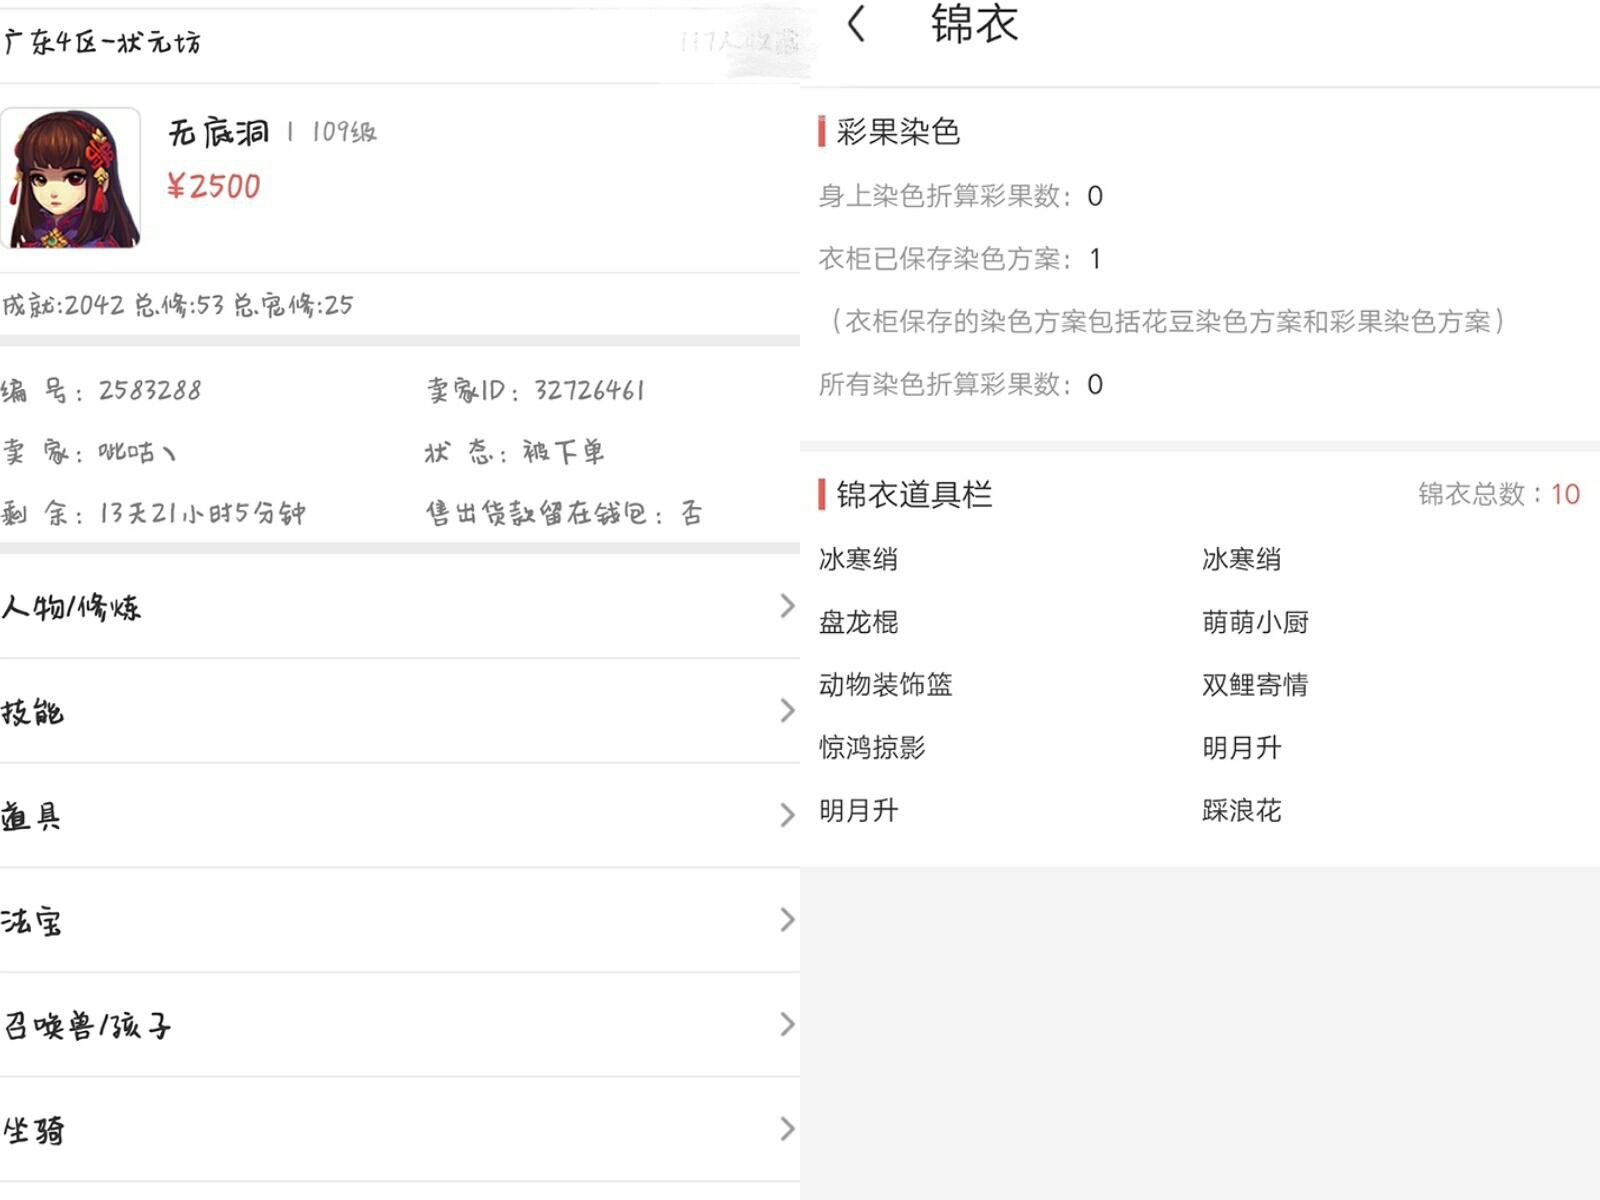Tap the back arrow beside 锦衣 title
The image size is (1600, 1200).
tap(856, 23)
